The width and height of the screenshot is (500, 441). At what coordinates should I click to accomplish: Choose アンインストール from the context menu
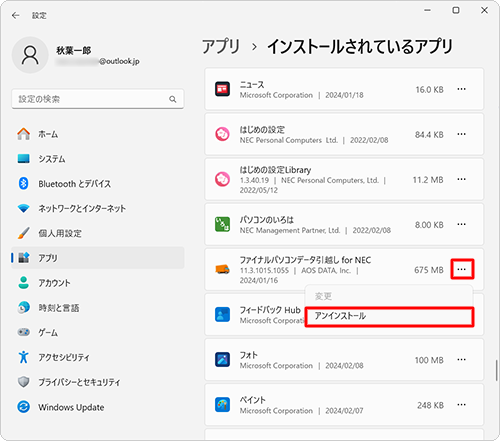[389, 316]
